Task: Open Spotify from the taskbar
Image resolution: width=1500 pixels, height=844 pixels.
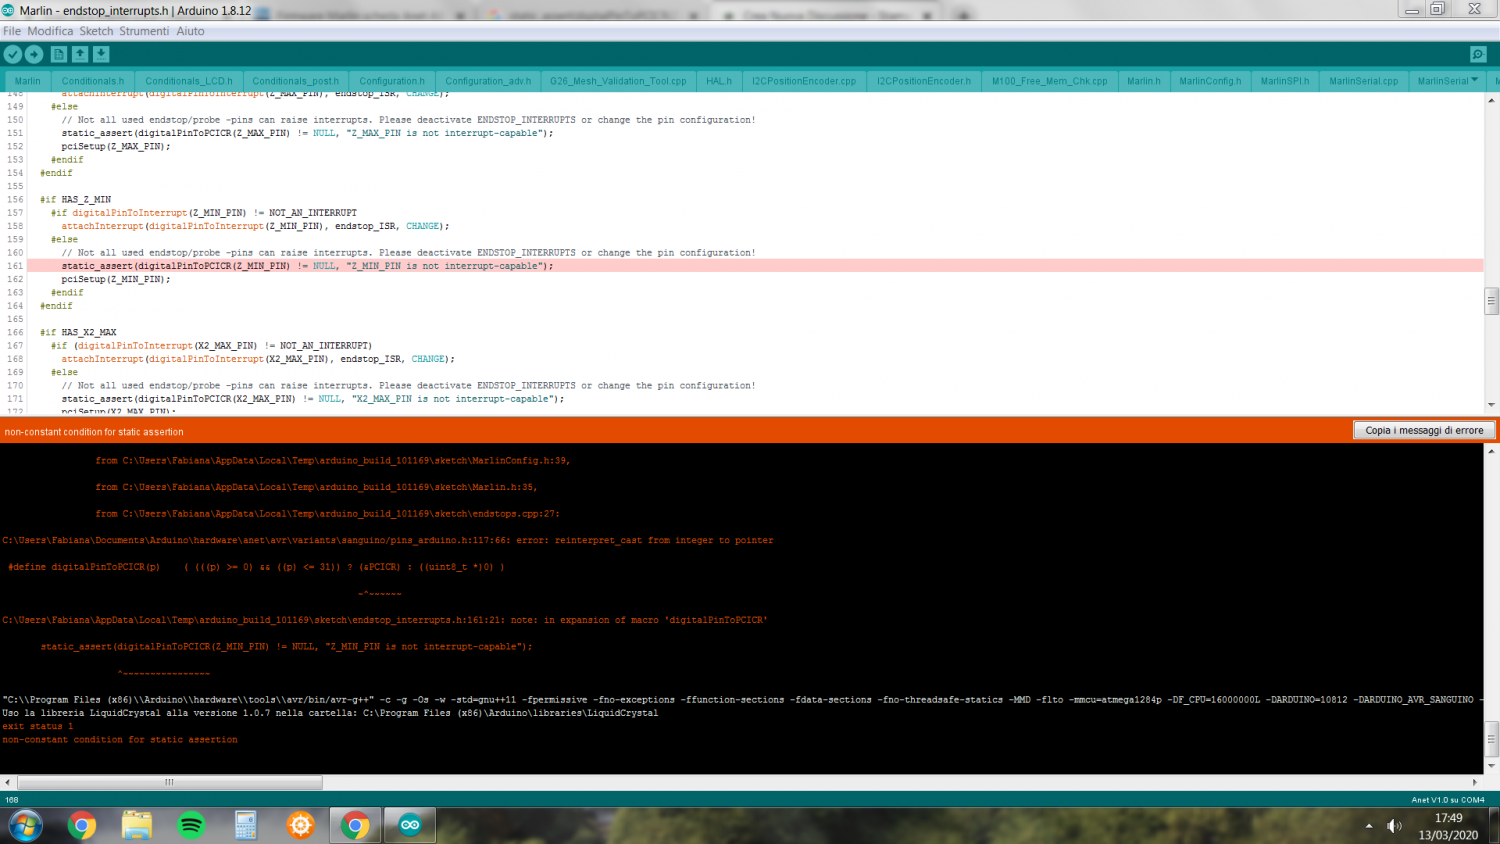Action: tap(191, 825)
